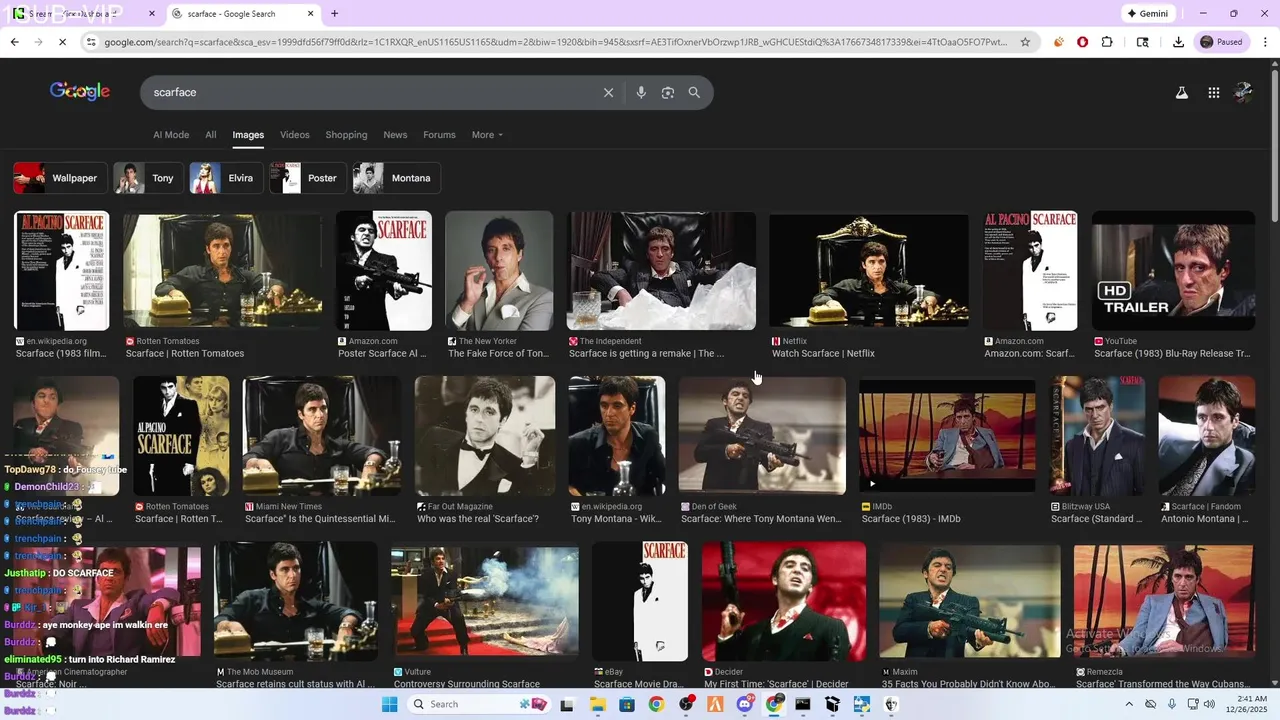Open The Independent Scarface remake image
The image size is (1280, 720).
(661, 270)
